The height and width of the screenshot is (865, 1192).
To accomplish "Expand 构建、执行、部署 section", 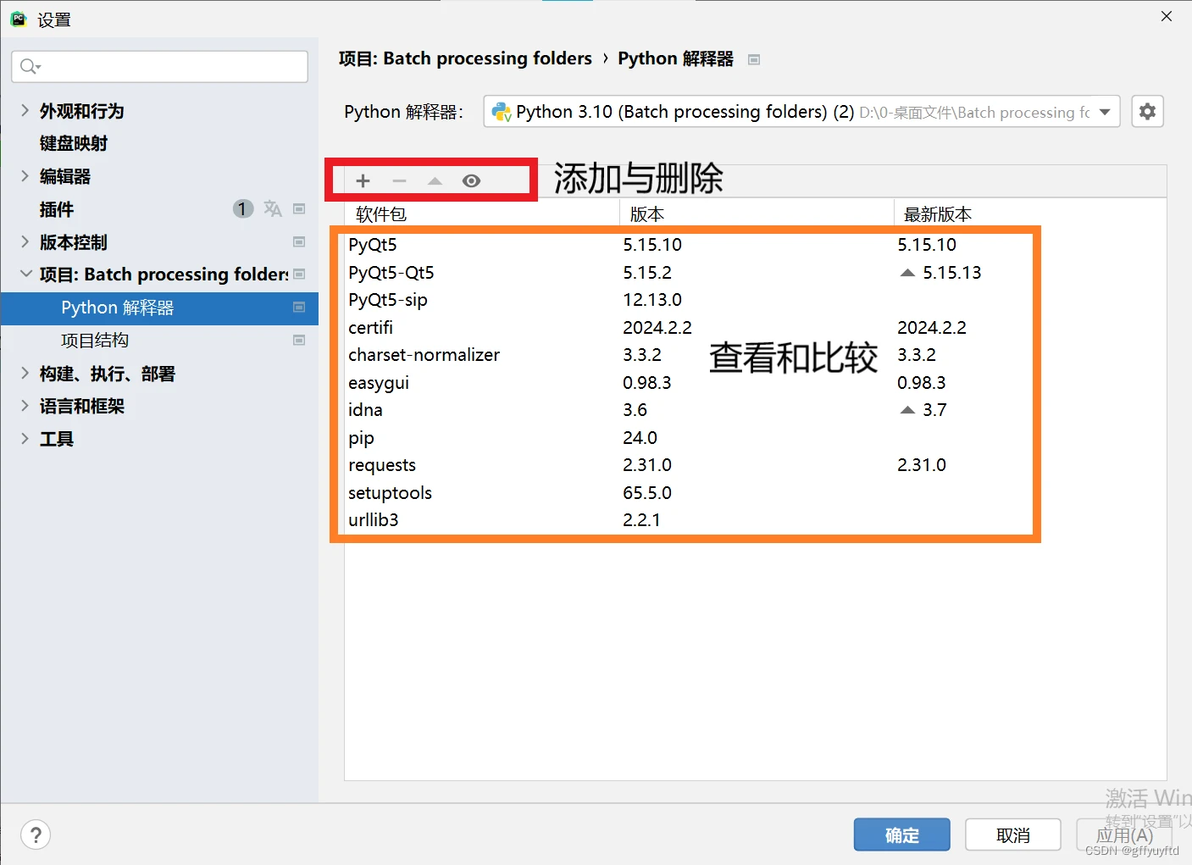I will point(25,373).
